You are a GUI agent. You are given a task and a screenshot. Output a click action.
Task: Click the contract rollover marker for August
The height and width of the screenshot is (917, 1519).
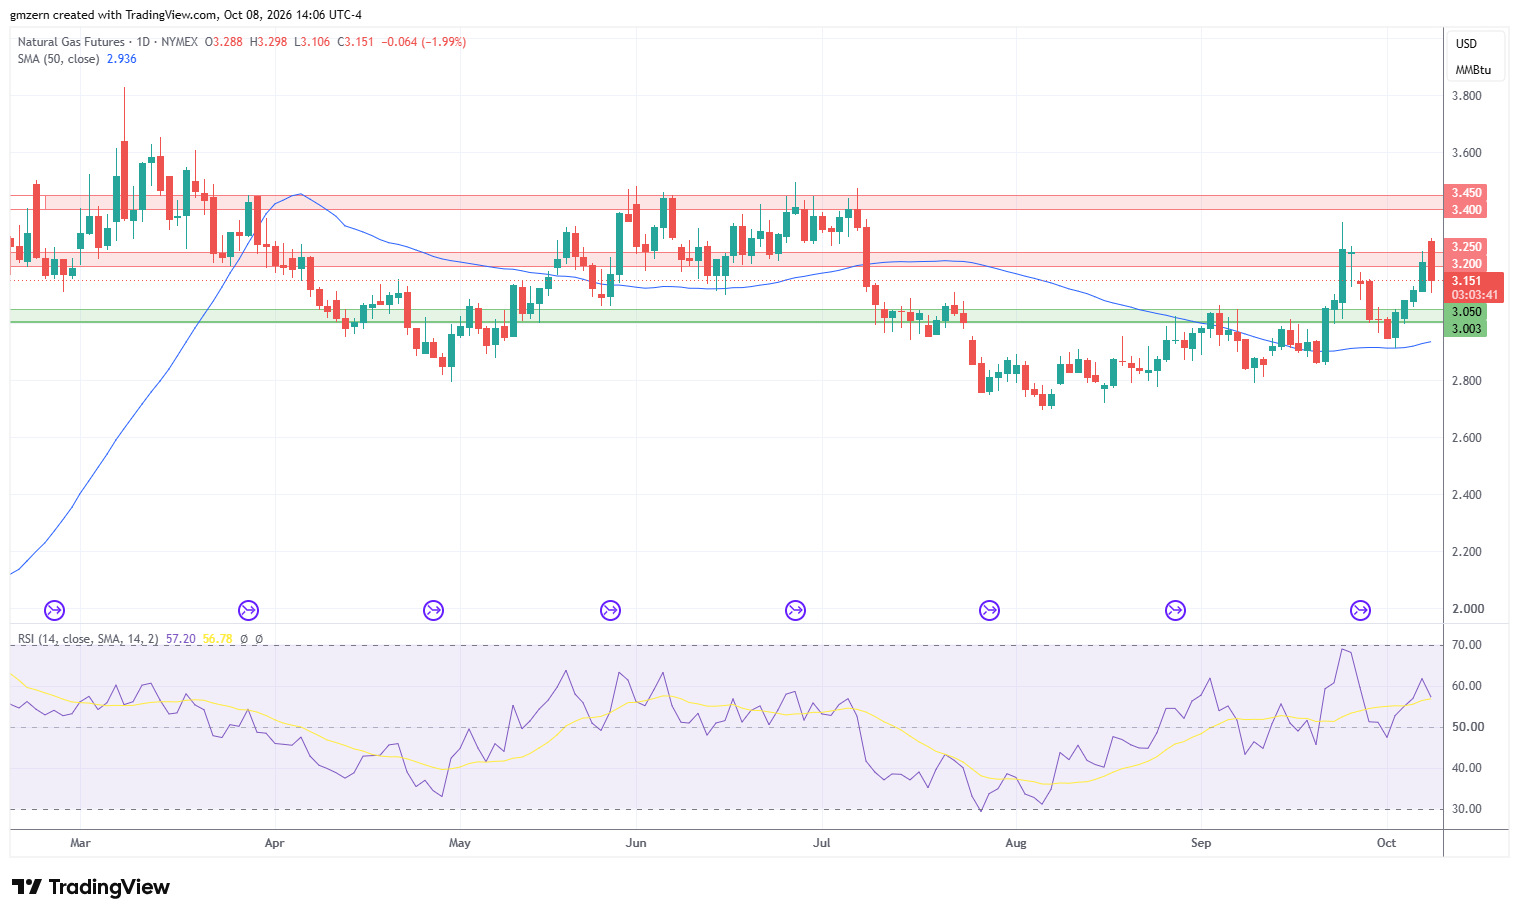click(989, 610)
